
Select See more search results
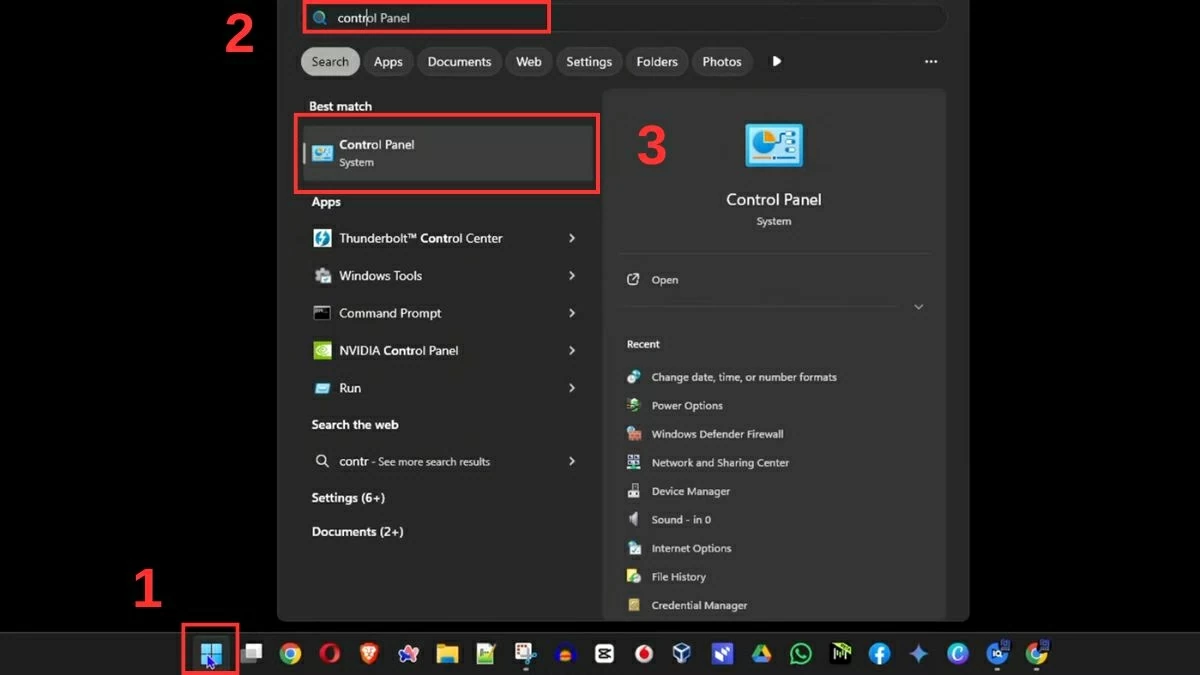point(414,461)
